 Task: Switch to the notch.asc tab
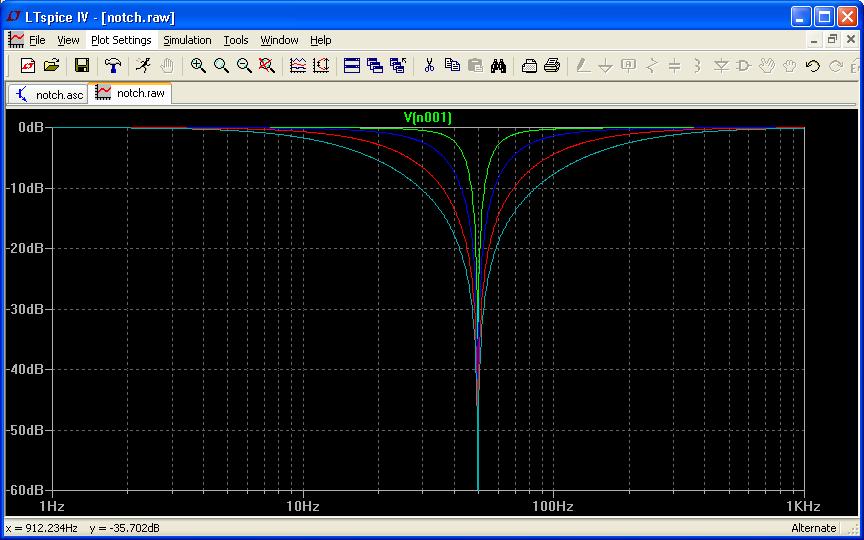[48, 94]
